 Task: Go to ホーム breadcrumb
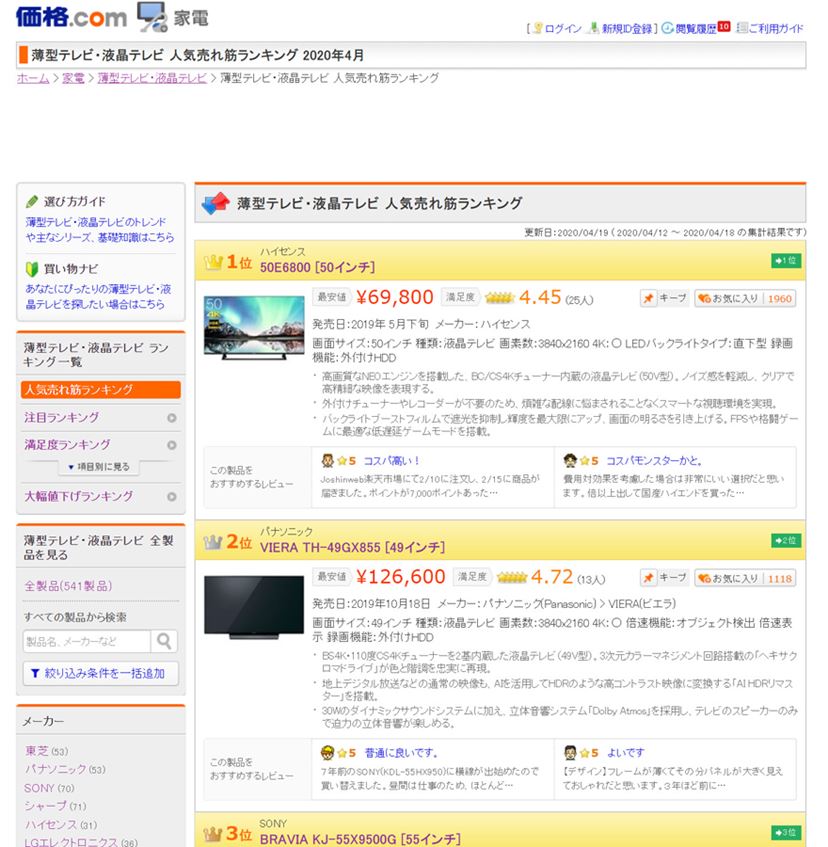pos(33,78)
